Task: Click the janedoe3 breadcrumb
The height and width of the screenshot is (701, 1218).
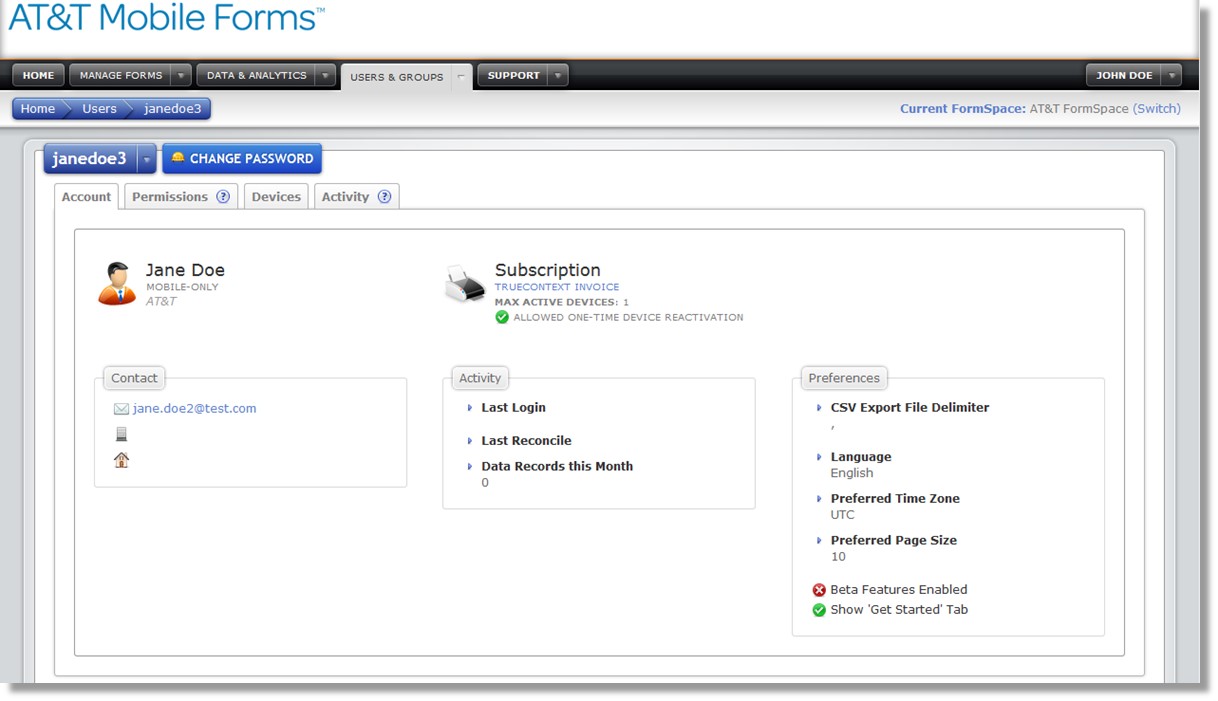Action: coord(173,109)
